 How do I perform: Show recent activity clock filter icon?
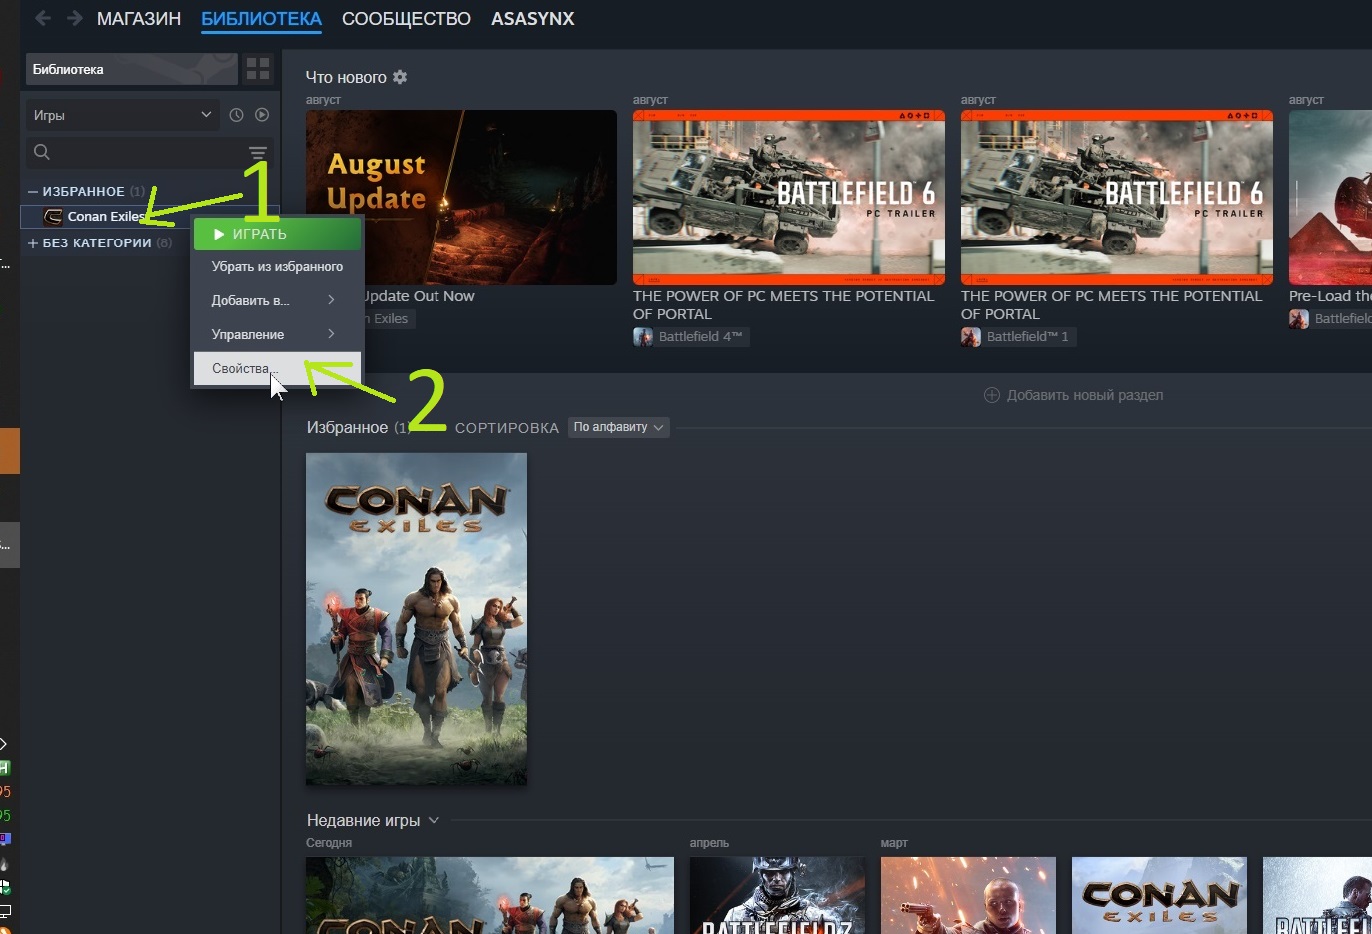click(x=236, y=115)
